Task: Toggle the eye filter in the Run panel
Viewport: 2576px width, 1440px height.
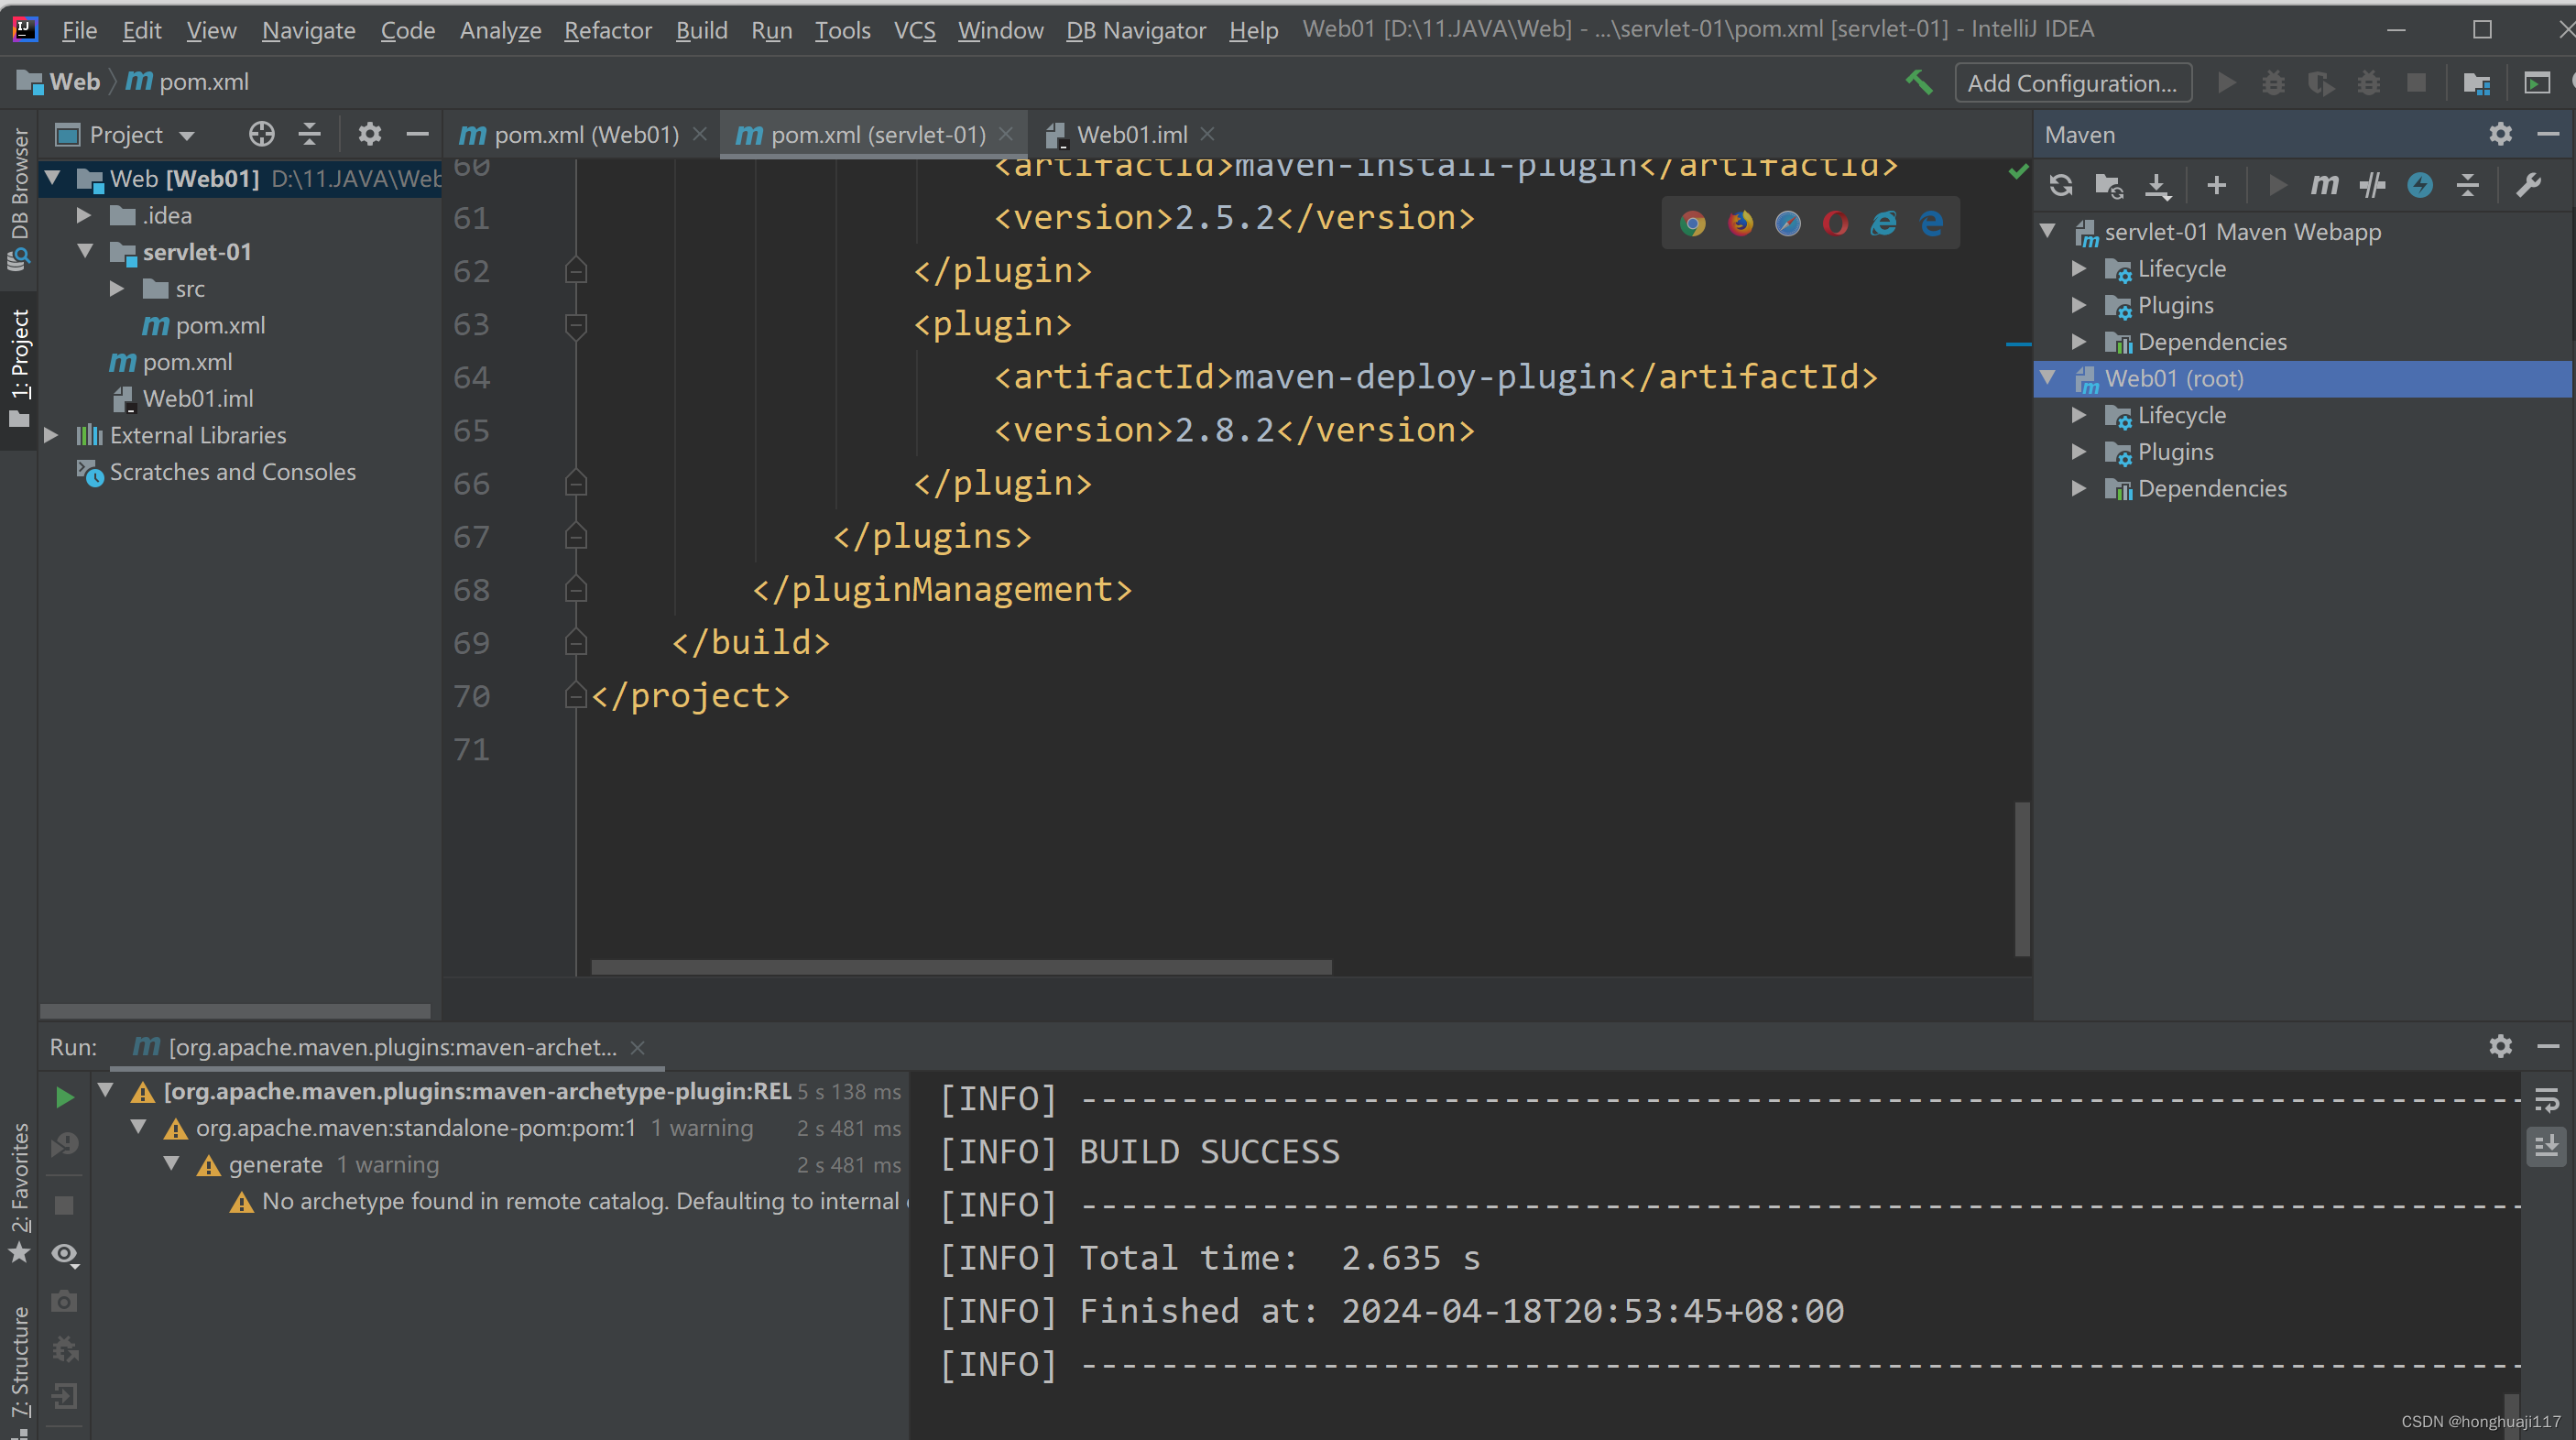Action: (x=65, y=1254)
